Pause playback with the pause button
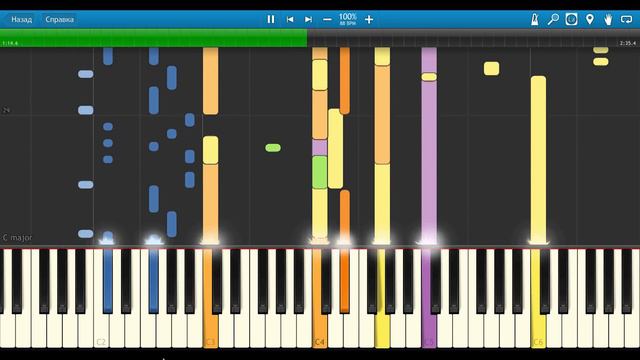Screen dimensions: 640x360 point(271,19)
